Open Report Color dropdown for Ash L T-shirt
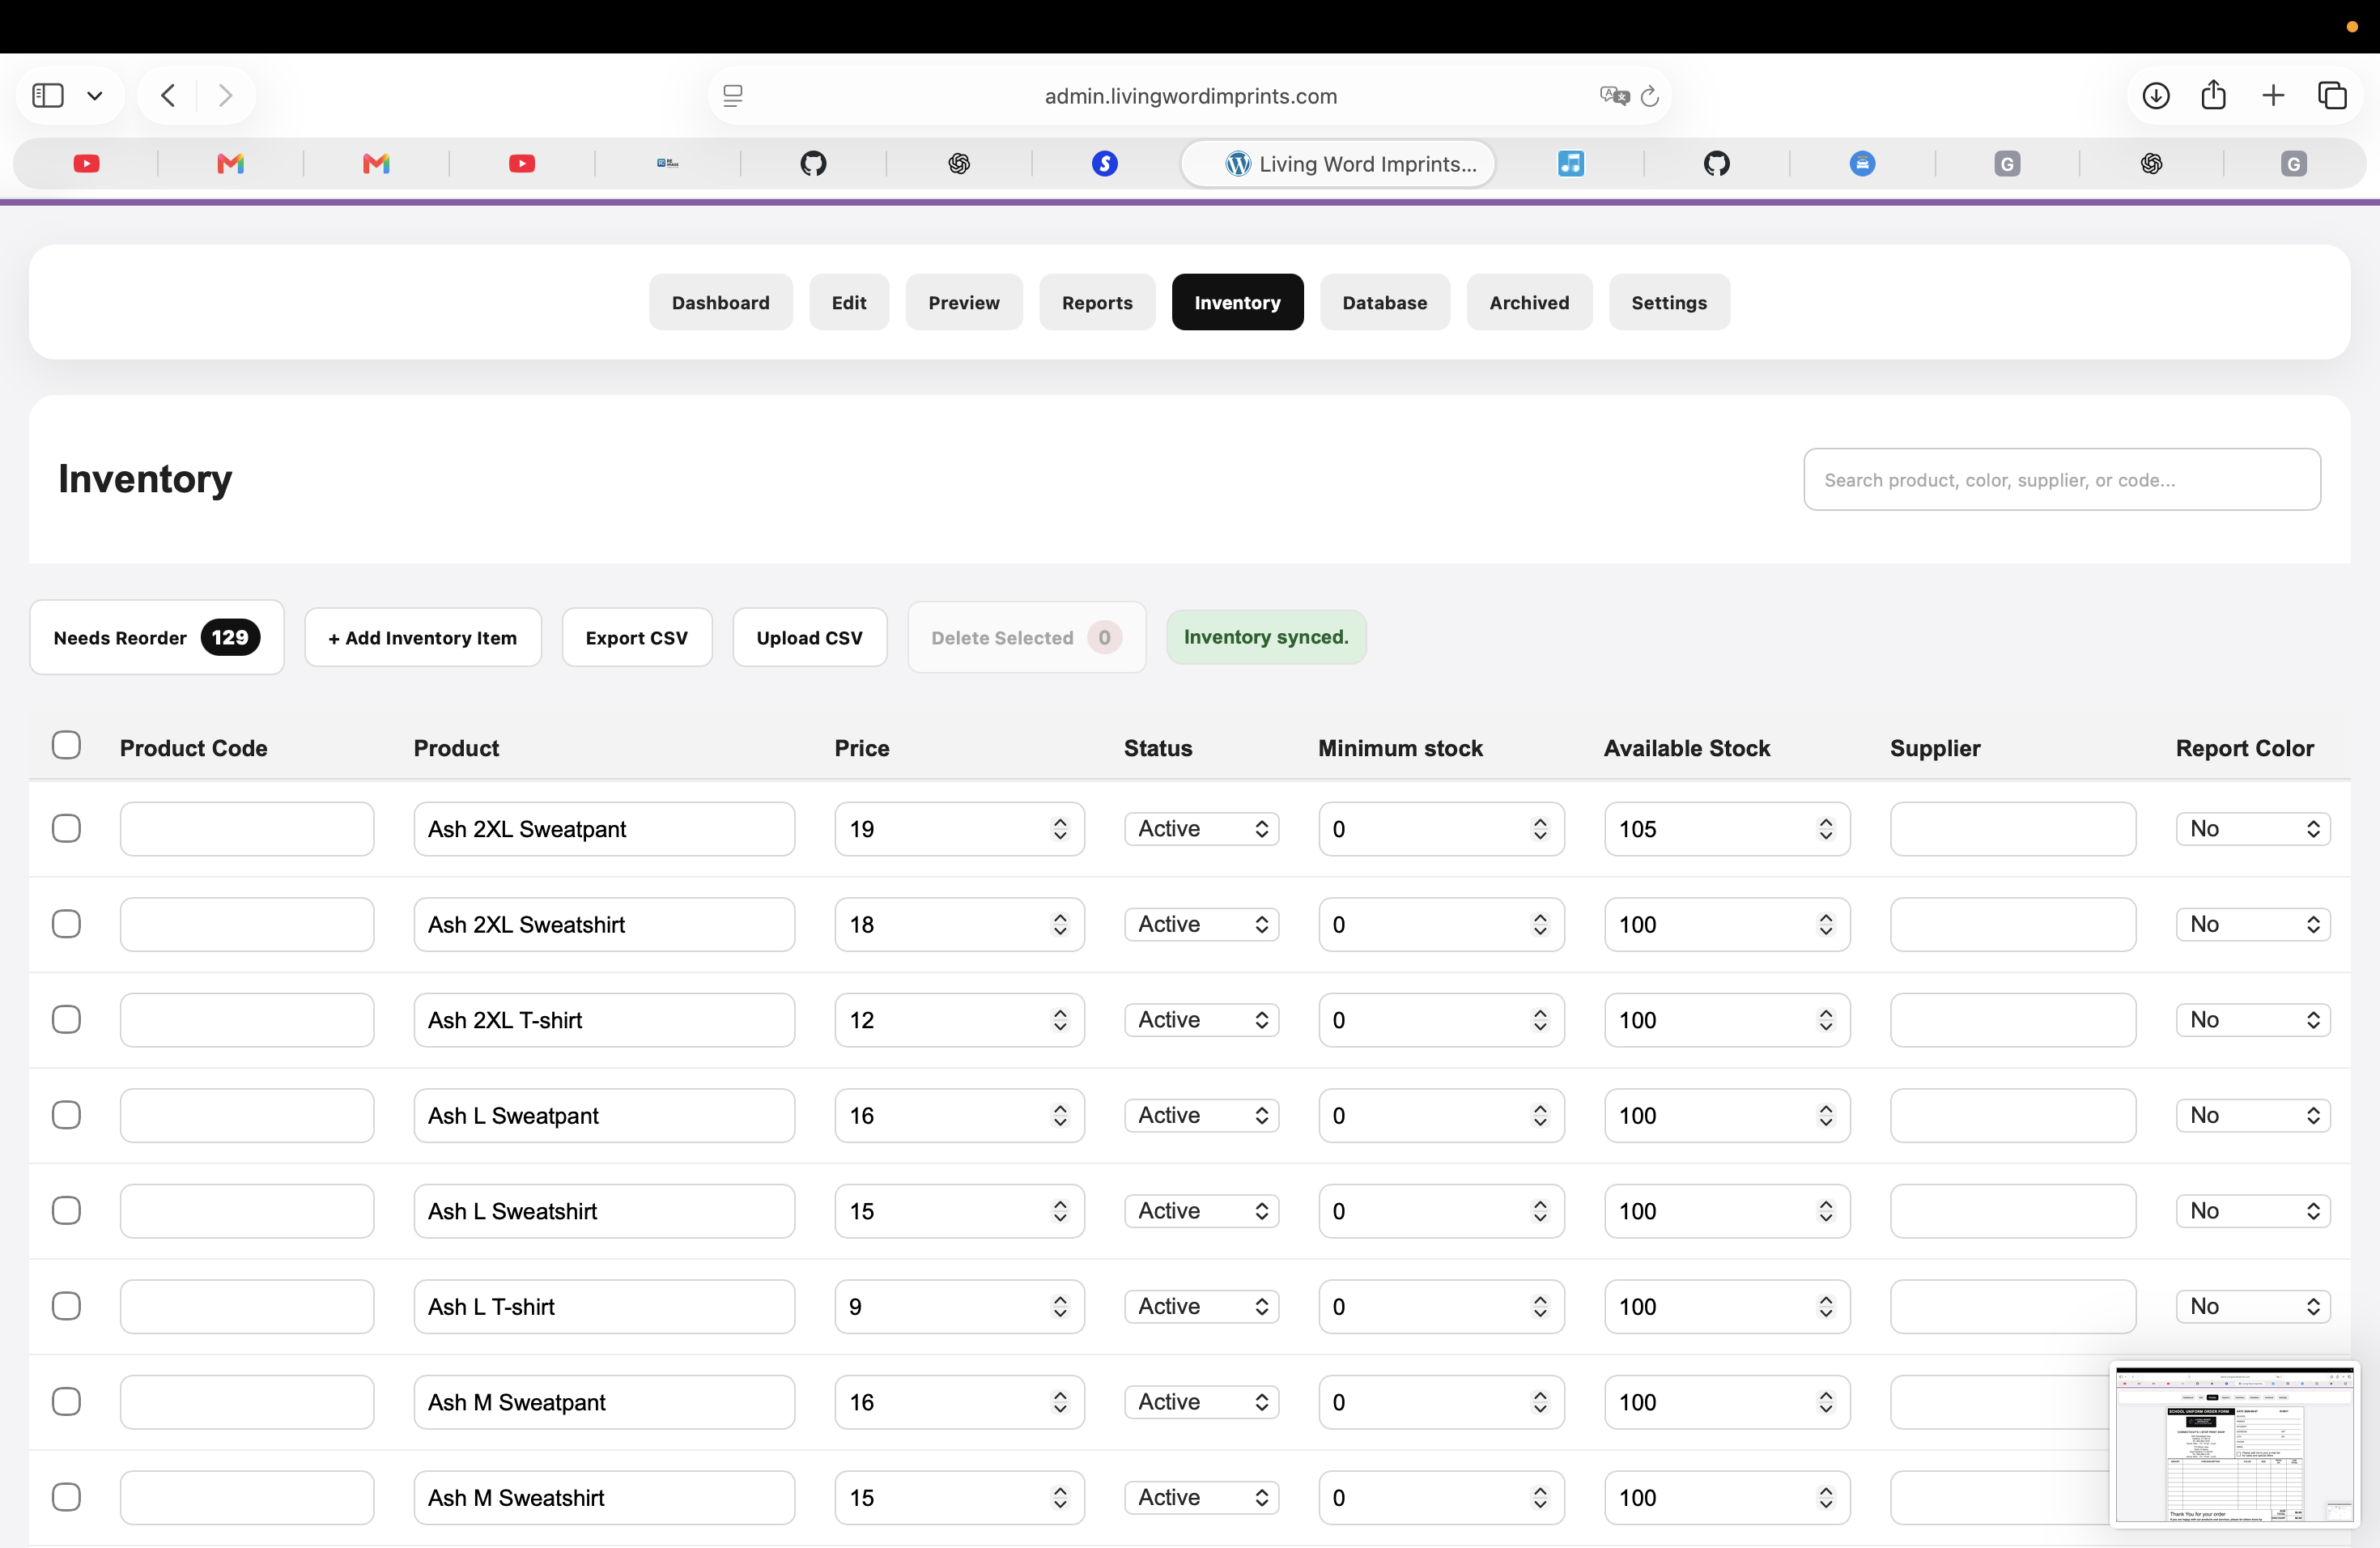The width and height of the screenshot is (2380, 1548). (2253, 1306)
